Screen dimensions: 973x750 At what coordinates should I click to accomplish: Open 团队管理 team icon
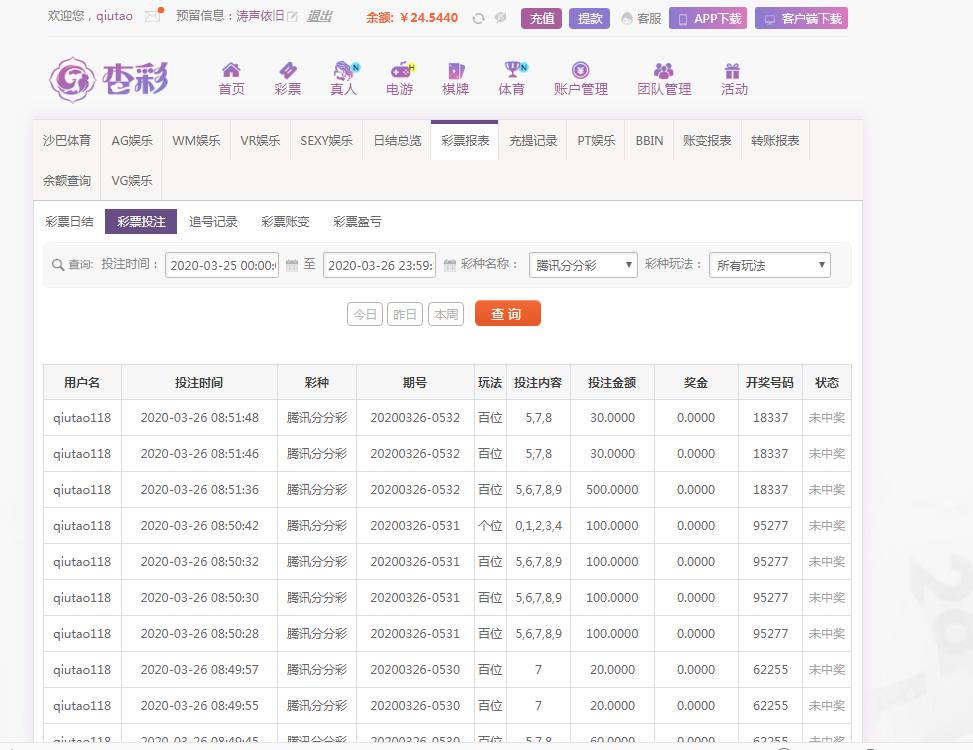[664, 71]
